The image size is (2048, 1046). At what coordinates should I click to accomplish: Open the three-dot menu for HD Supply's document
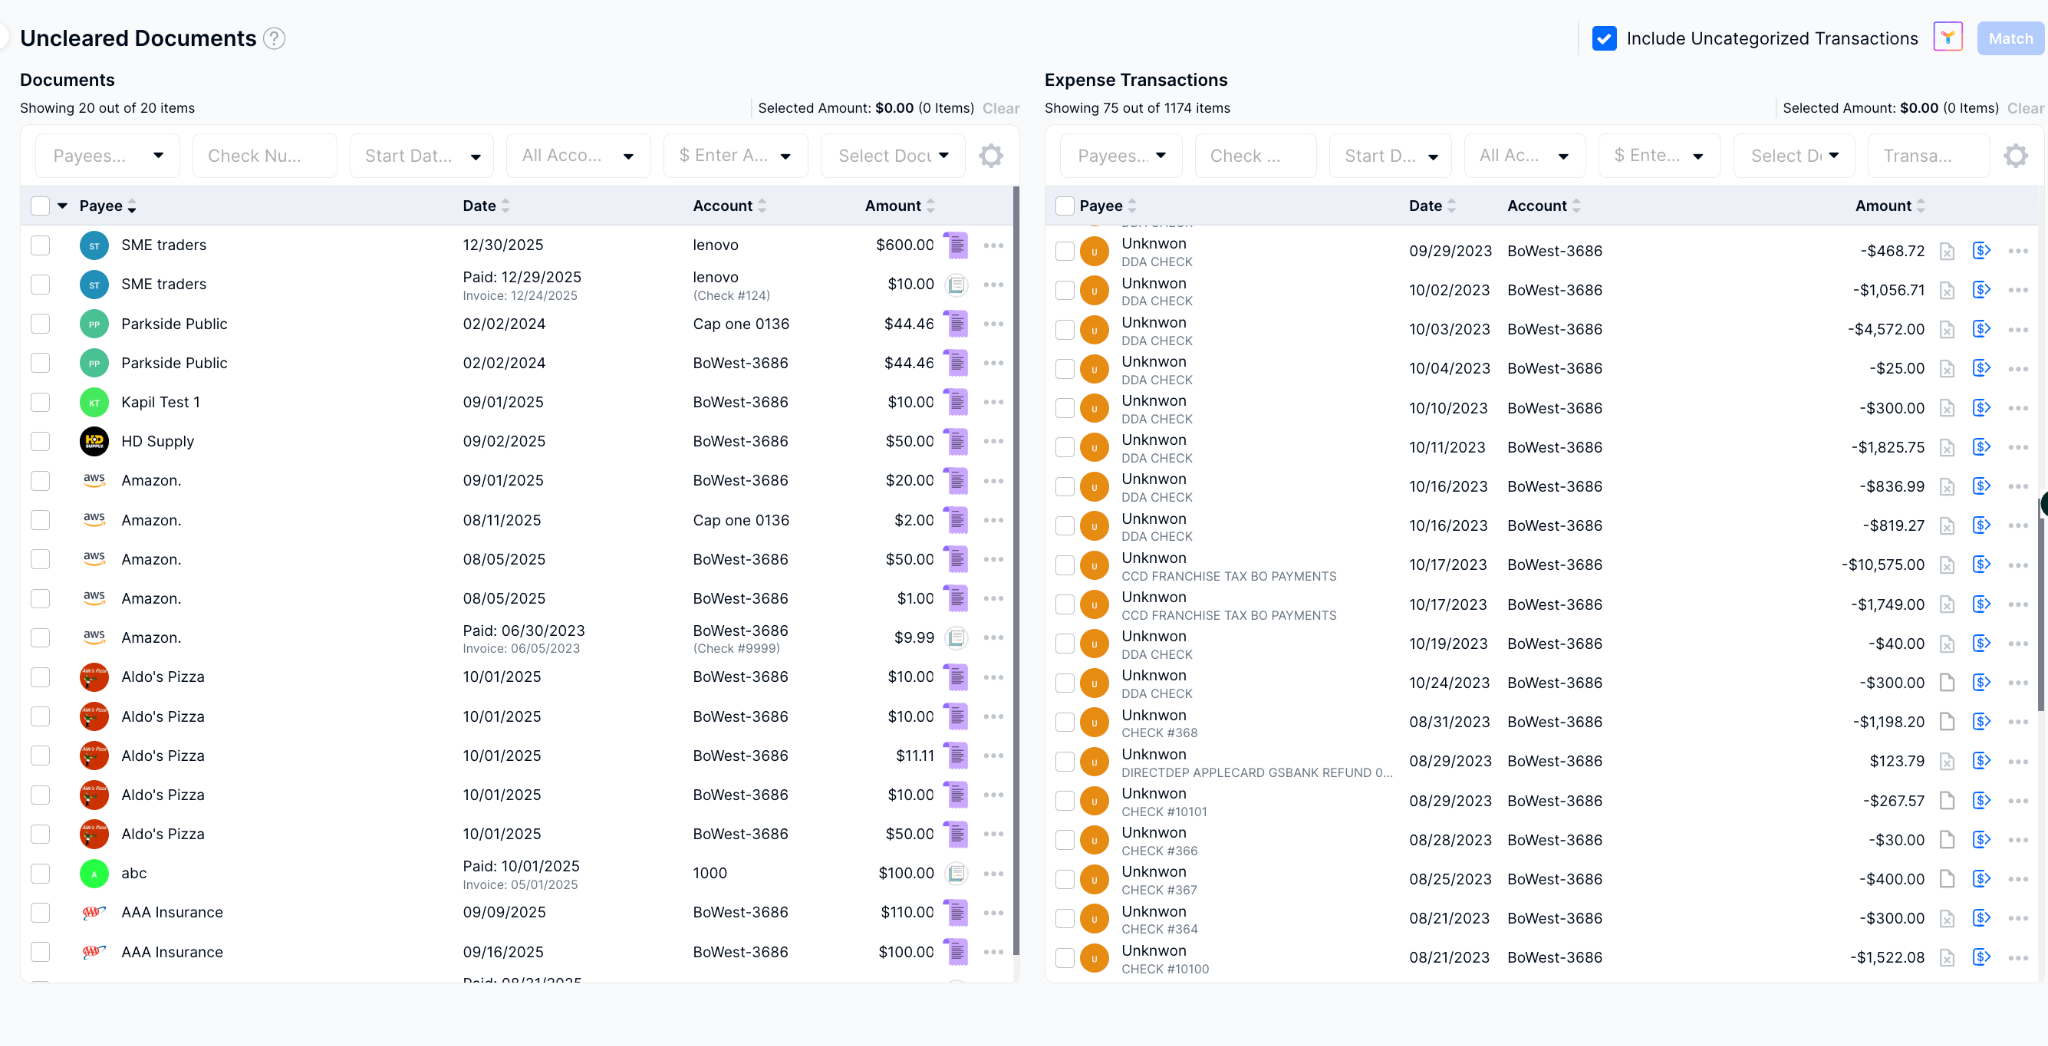coord(993,441)
